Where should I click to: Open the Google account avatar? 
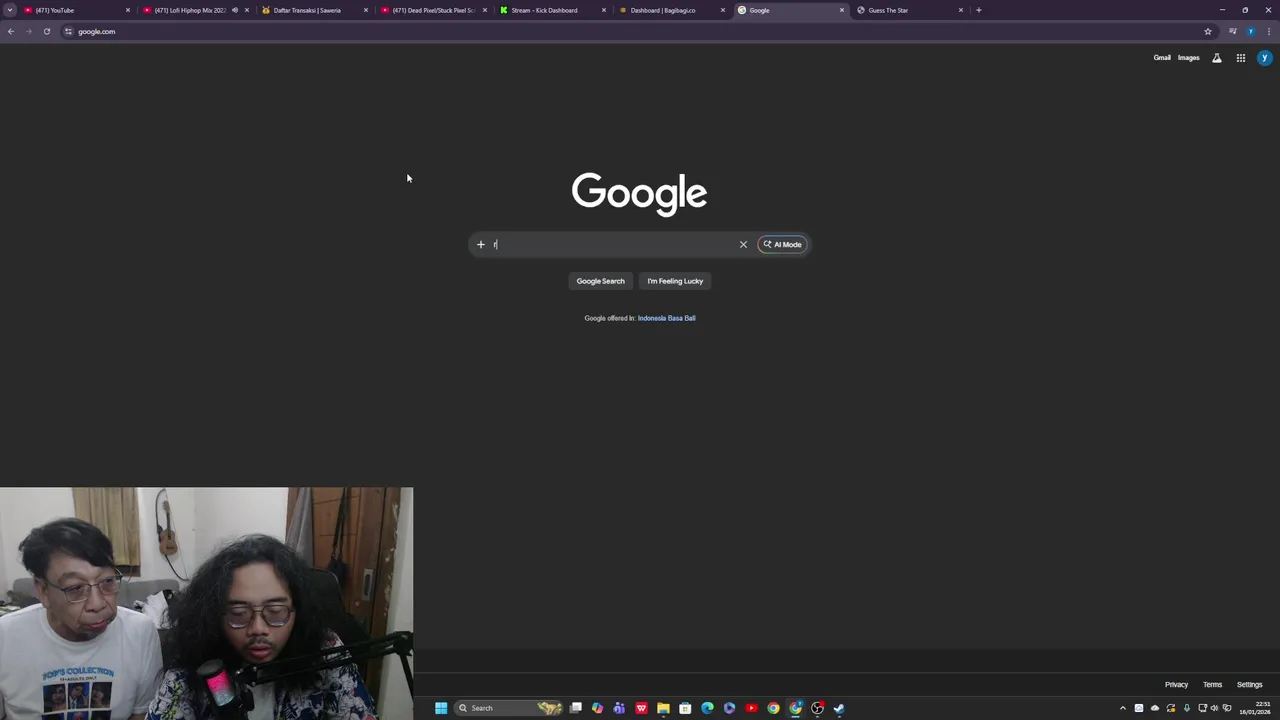pyautogui.click(x=1265, y=58)
